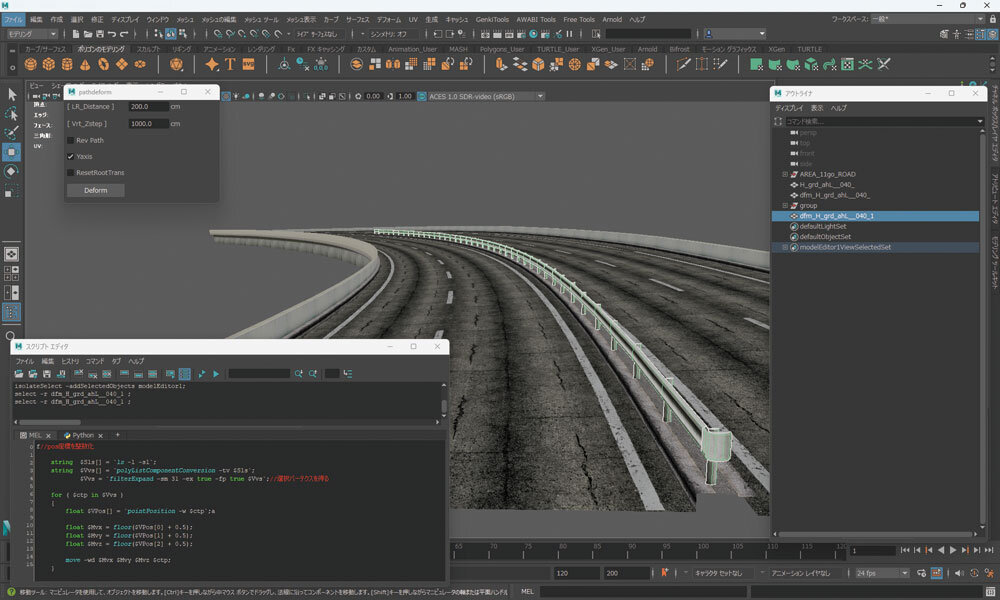Select the SVG import shelf icon
The image size is (1000, 600).
click(248, 64)
